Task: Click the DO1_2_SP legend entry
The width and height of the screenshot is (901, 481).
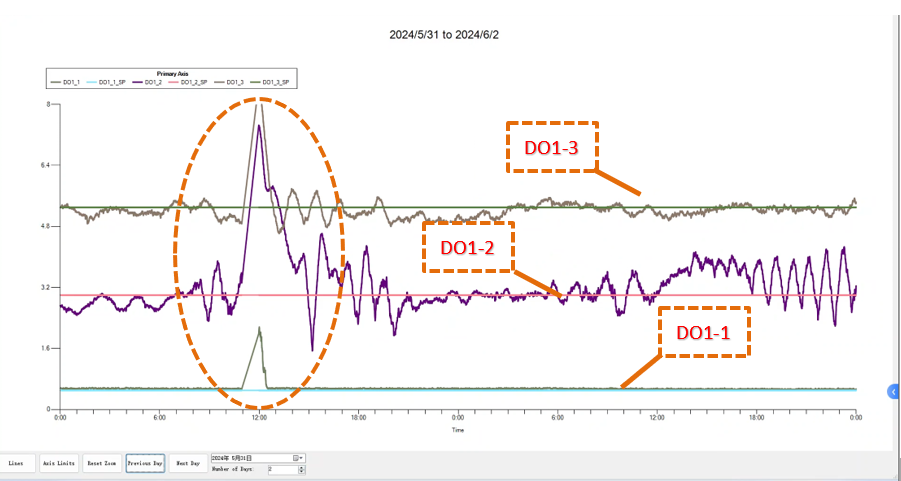Action: (x=186, y=83)
